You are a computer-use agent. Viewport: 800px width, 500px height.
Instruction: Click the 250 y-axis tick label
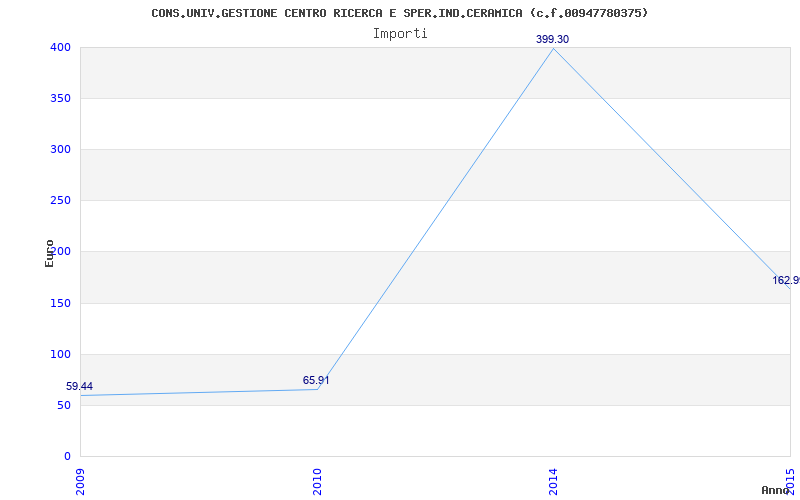(x=60, y=201)
